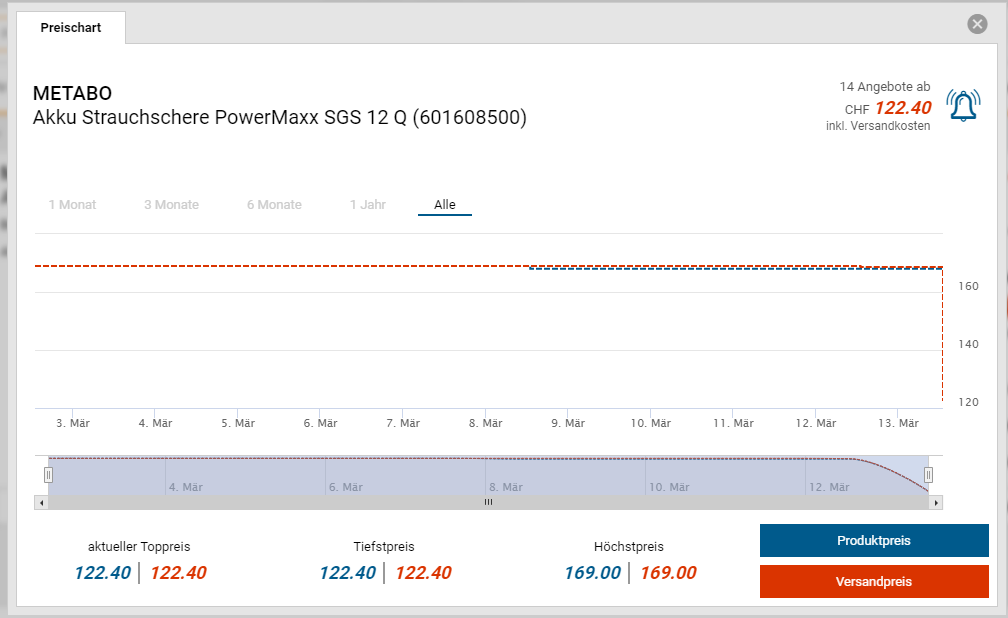
Task: Click the Akku Strauchschere PowerMaxx product title
Action: (280, 118)
